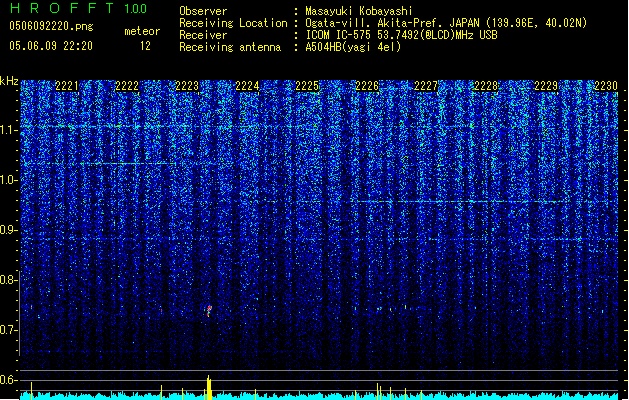Viewport: 629px width, 400px height.
Task: Select the file name 0506092220.png
Action: 51,26
